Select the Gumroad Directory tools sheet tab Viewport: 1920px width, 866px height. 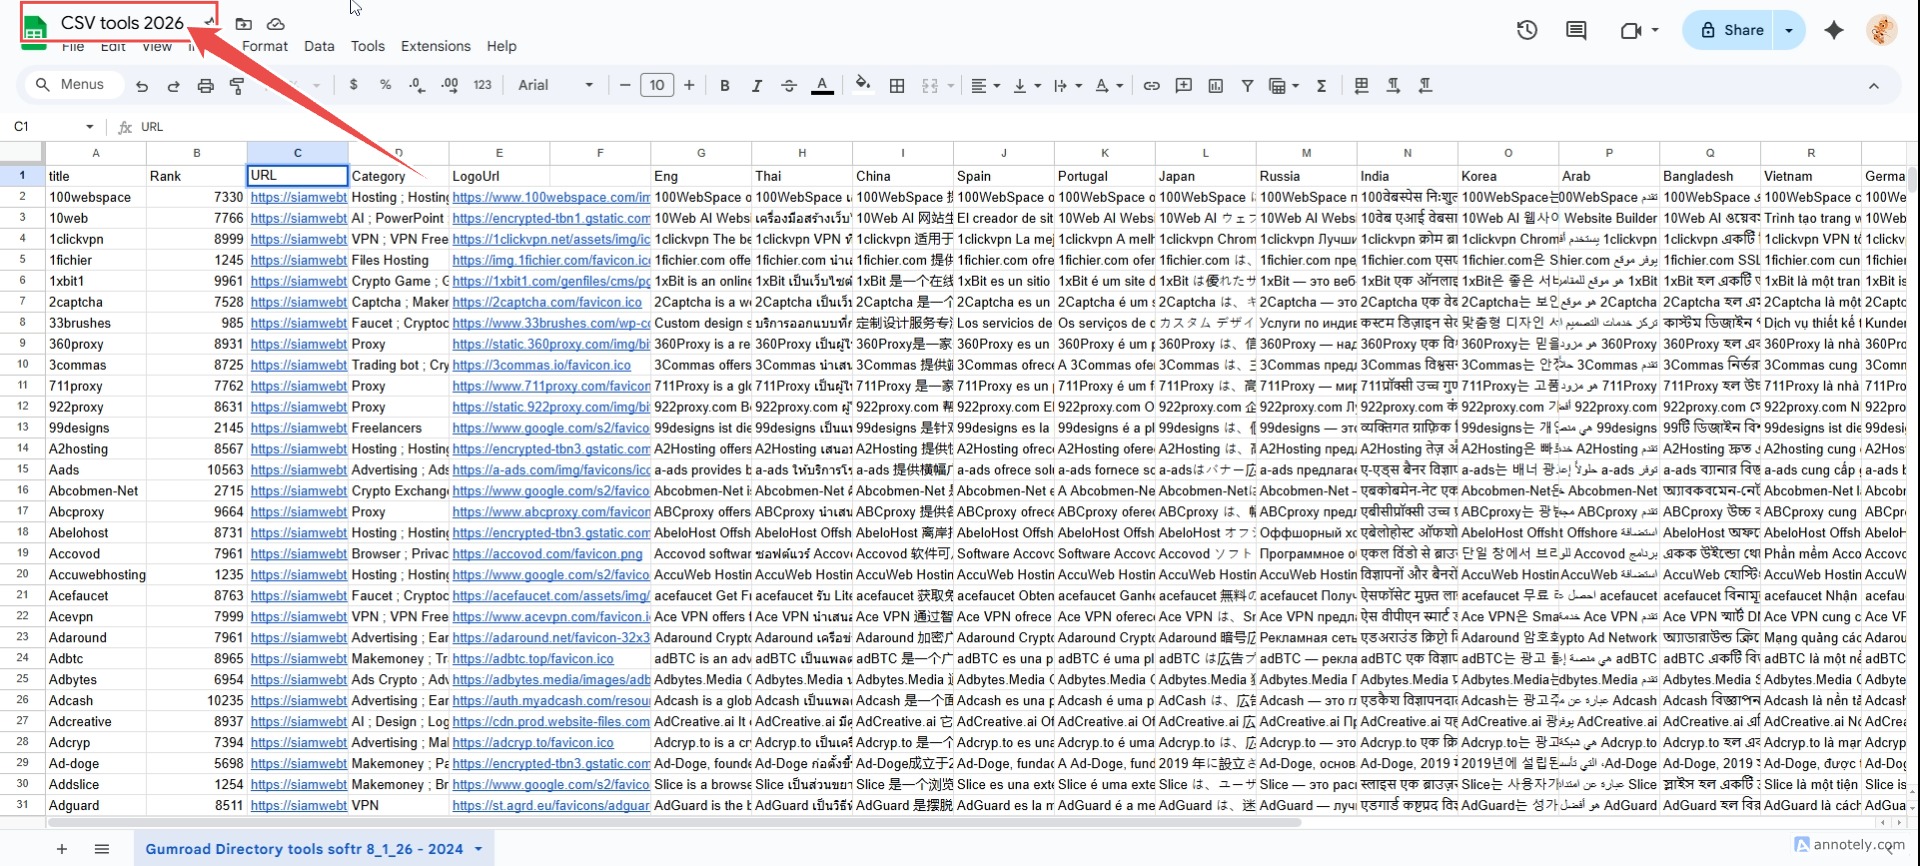pyautogui.click(x=304, y=849)
